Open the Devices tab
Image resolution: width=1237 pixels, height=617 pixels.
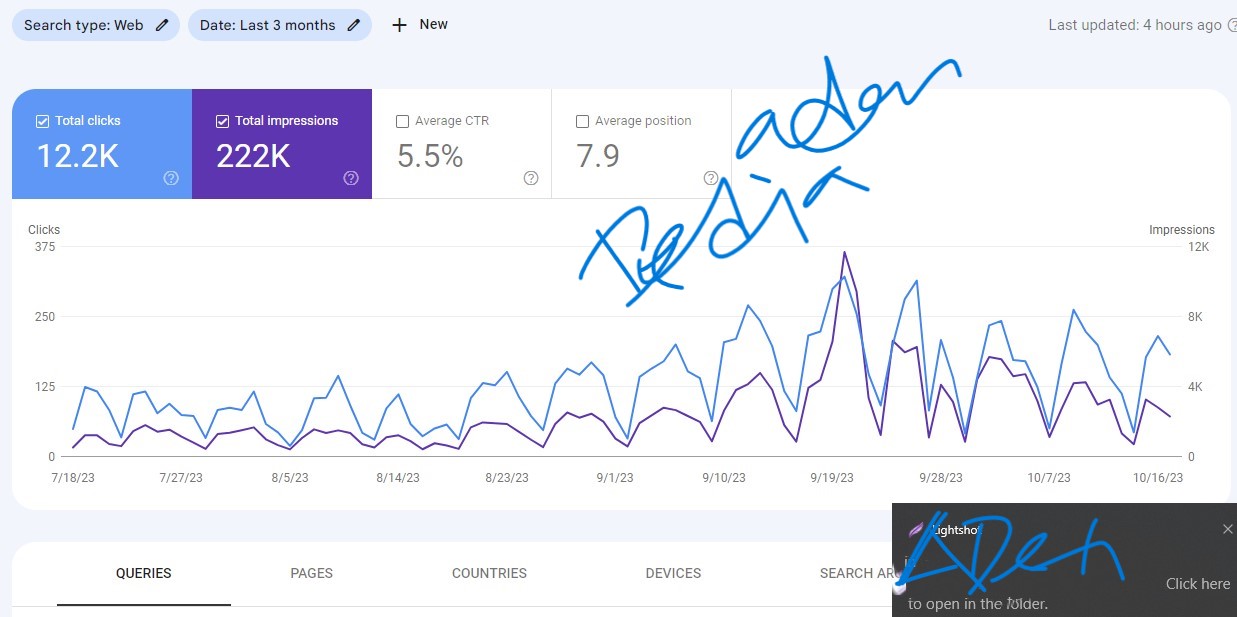pyautogui.click(x=673, y=573)
